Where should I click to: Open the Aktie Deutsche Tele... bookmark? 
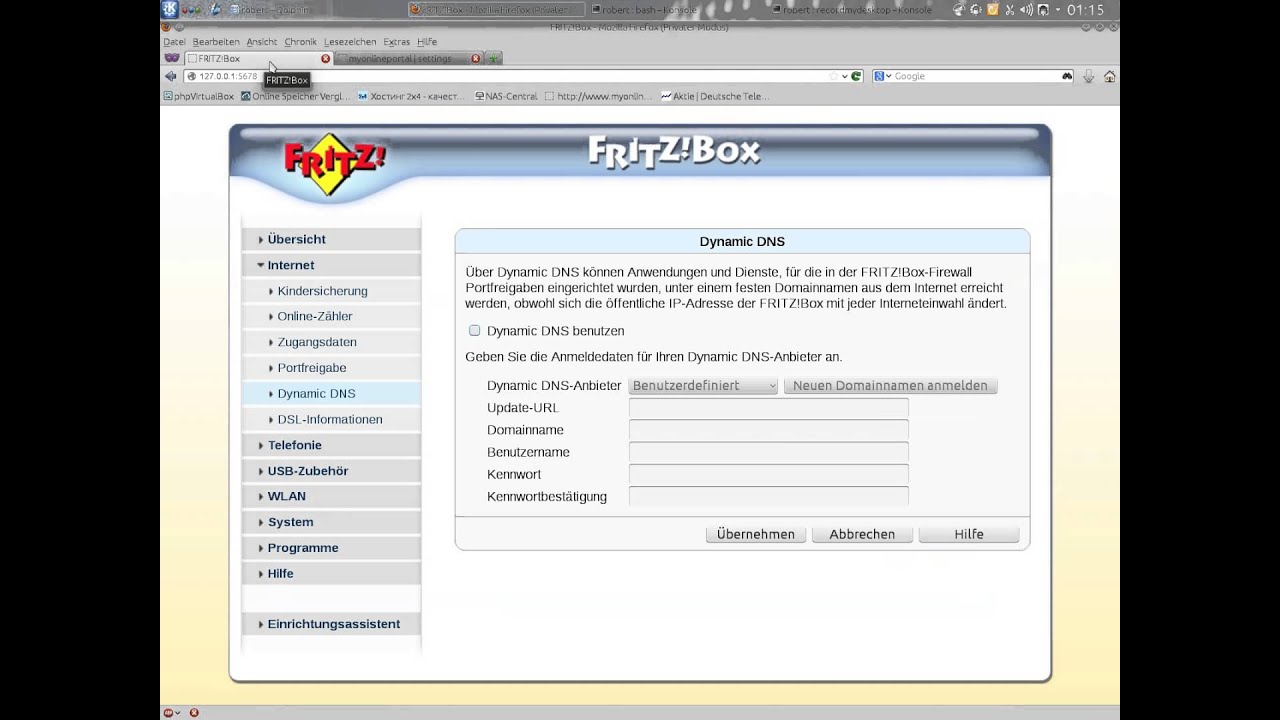pyautogui.click(x=716, y=97)
